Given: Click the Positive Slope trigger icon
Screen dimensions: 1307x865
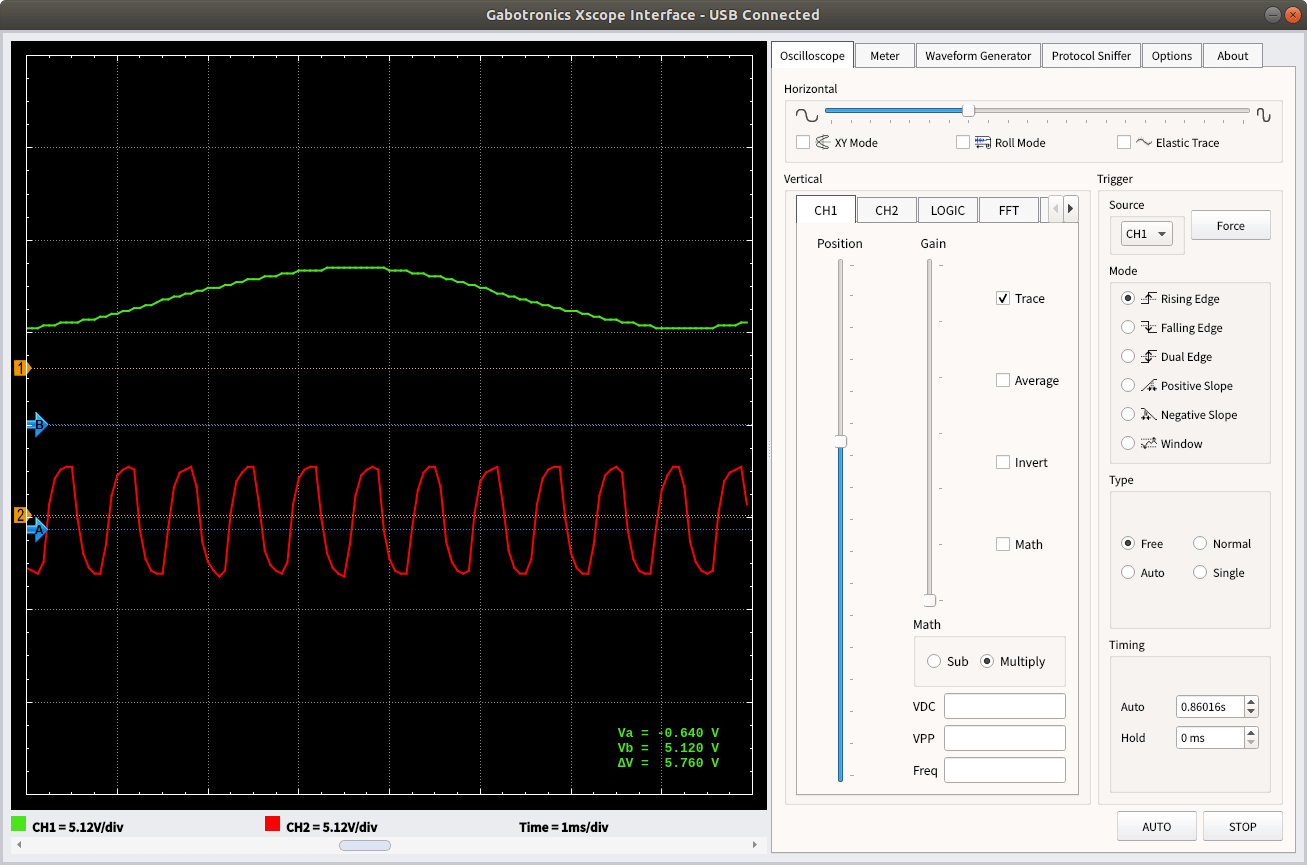Looking at the screenshot, I should coord(1149,385).
